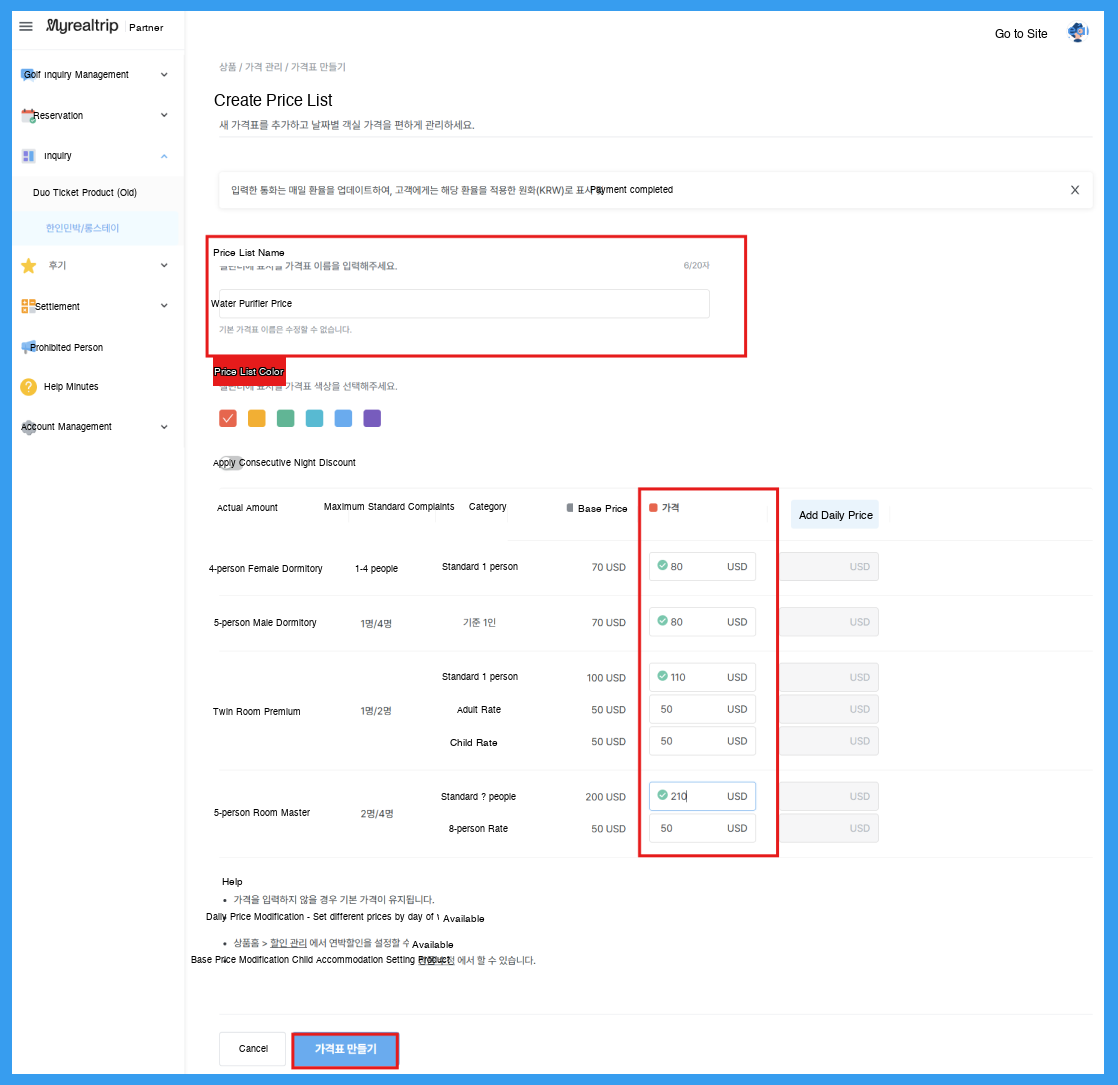The height and width of the screenshot is (1085, 1118).
Task: Select the checked red color swatch
Action: click(x=228, y=418)
